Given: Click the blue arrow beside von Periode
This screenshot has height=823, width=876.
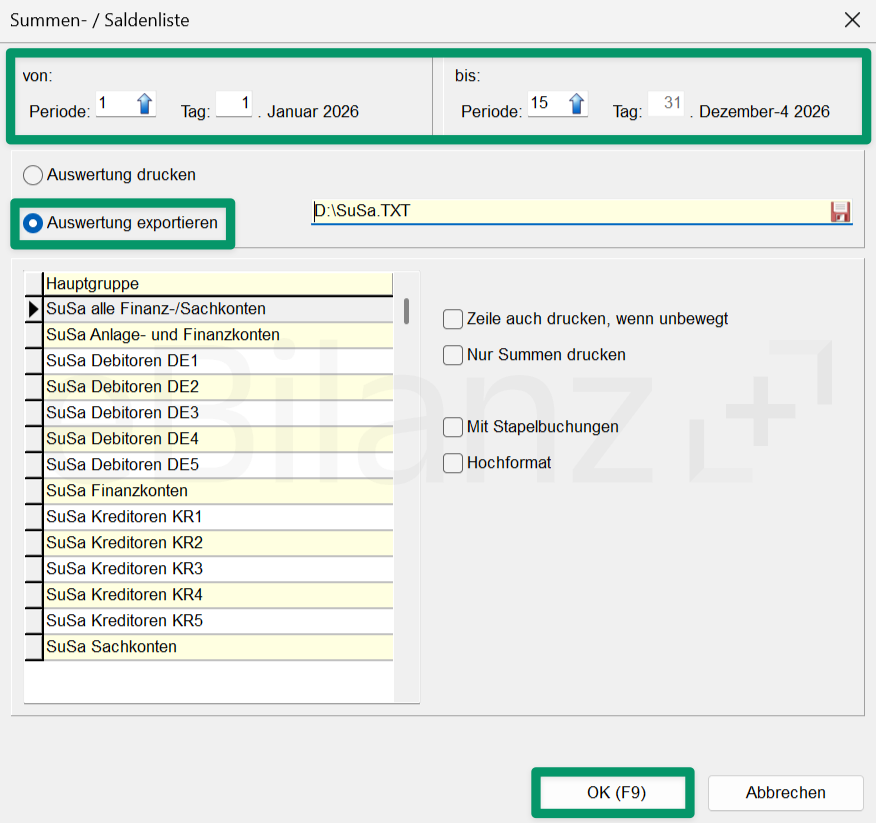Looking at the screenshot, I should coord(144,104).
